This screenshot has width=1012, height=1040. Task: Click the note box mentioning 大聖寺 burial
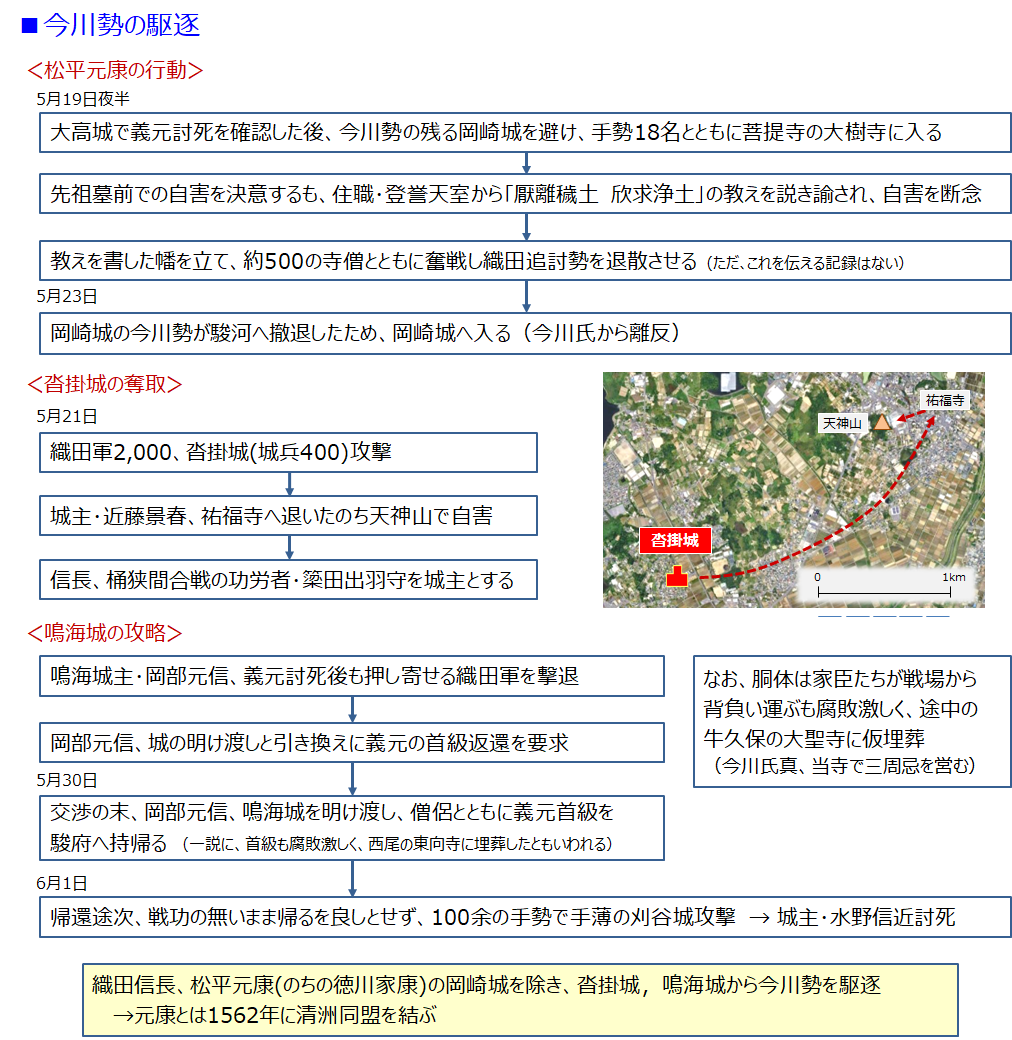[851, 721]
